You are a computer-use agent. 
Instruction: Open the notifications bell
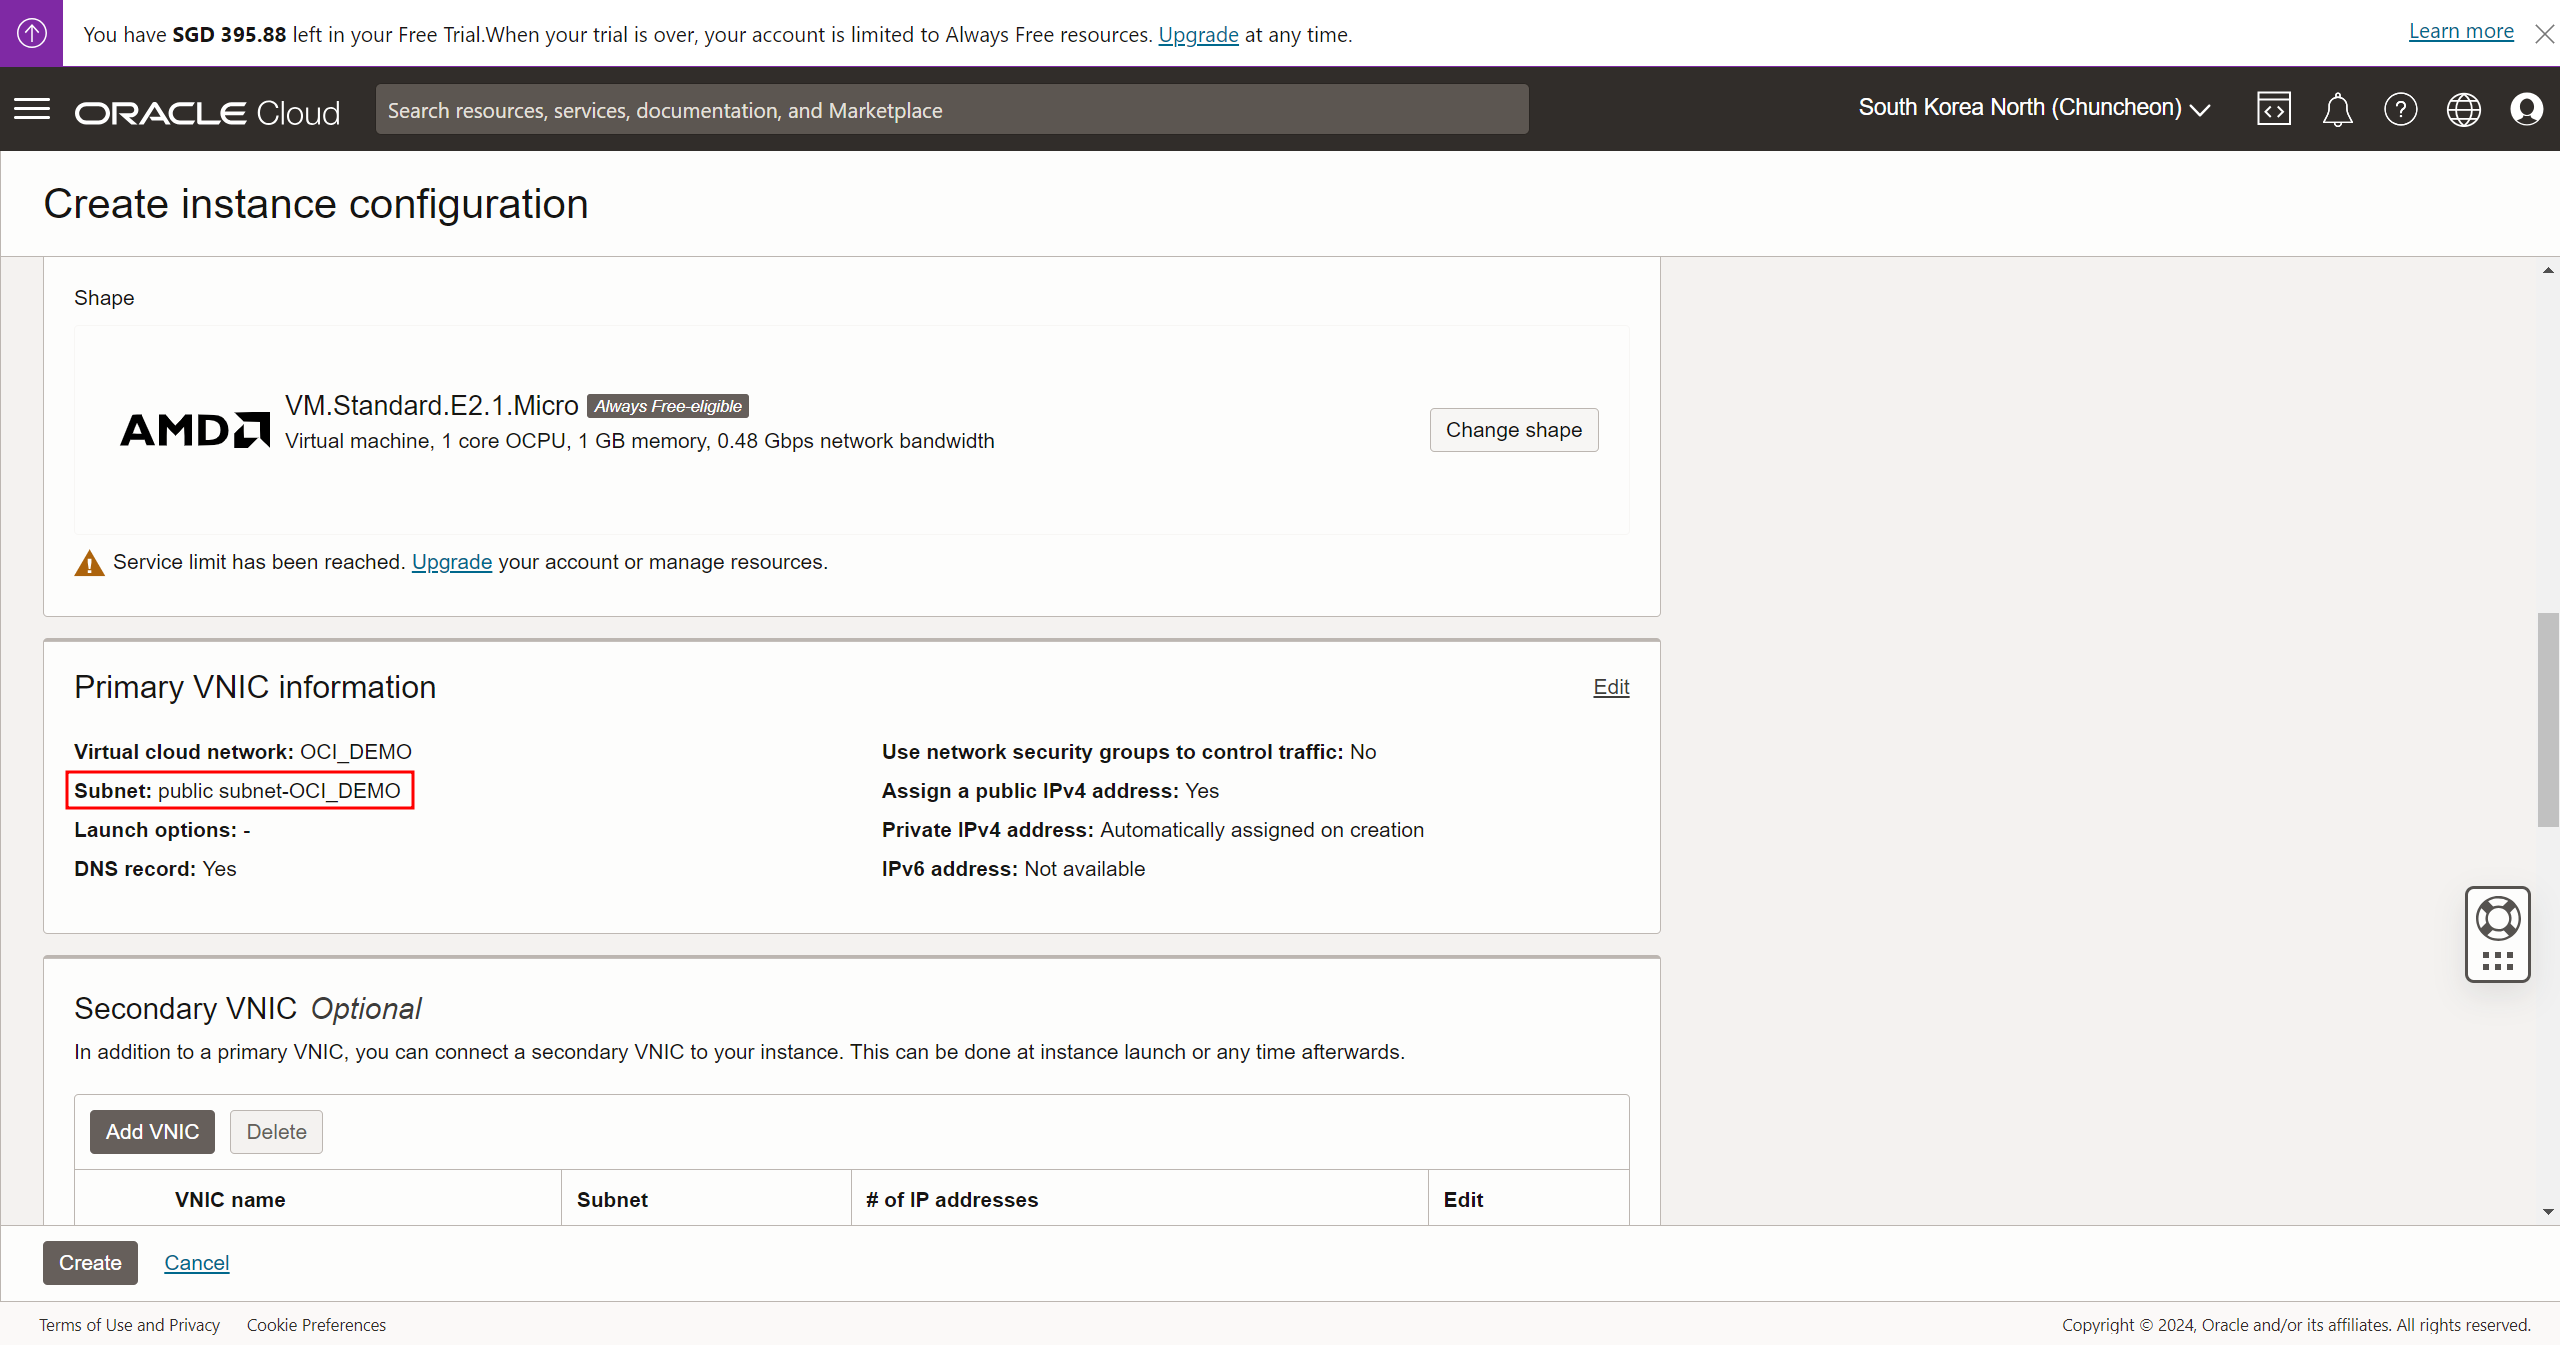(2337, 109)
